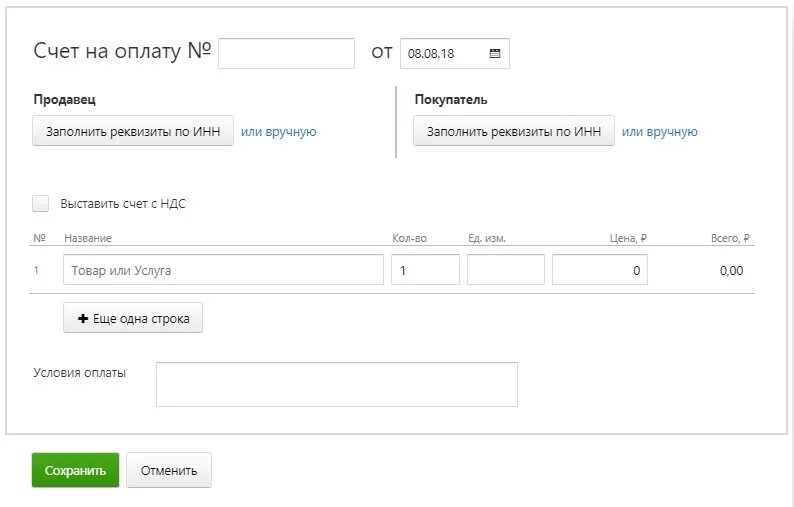Enable the invoice with НДС checkbox
The image size is (794, 507).
click(40, 204)
